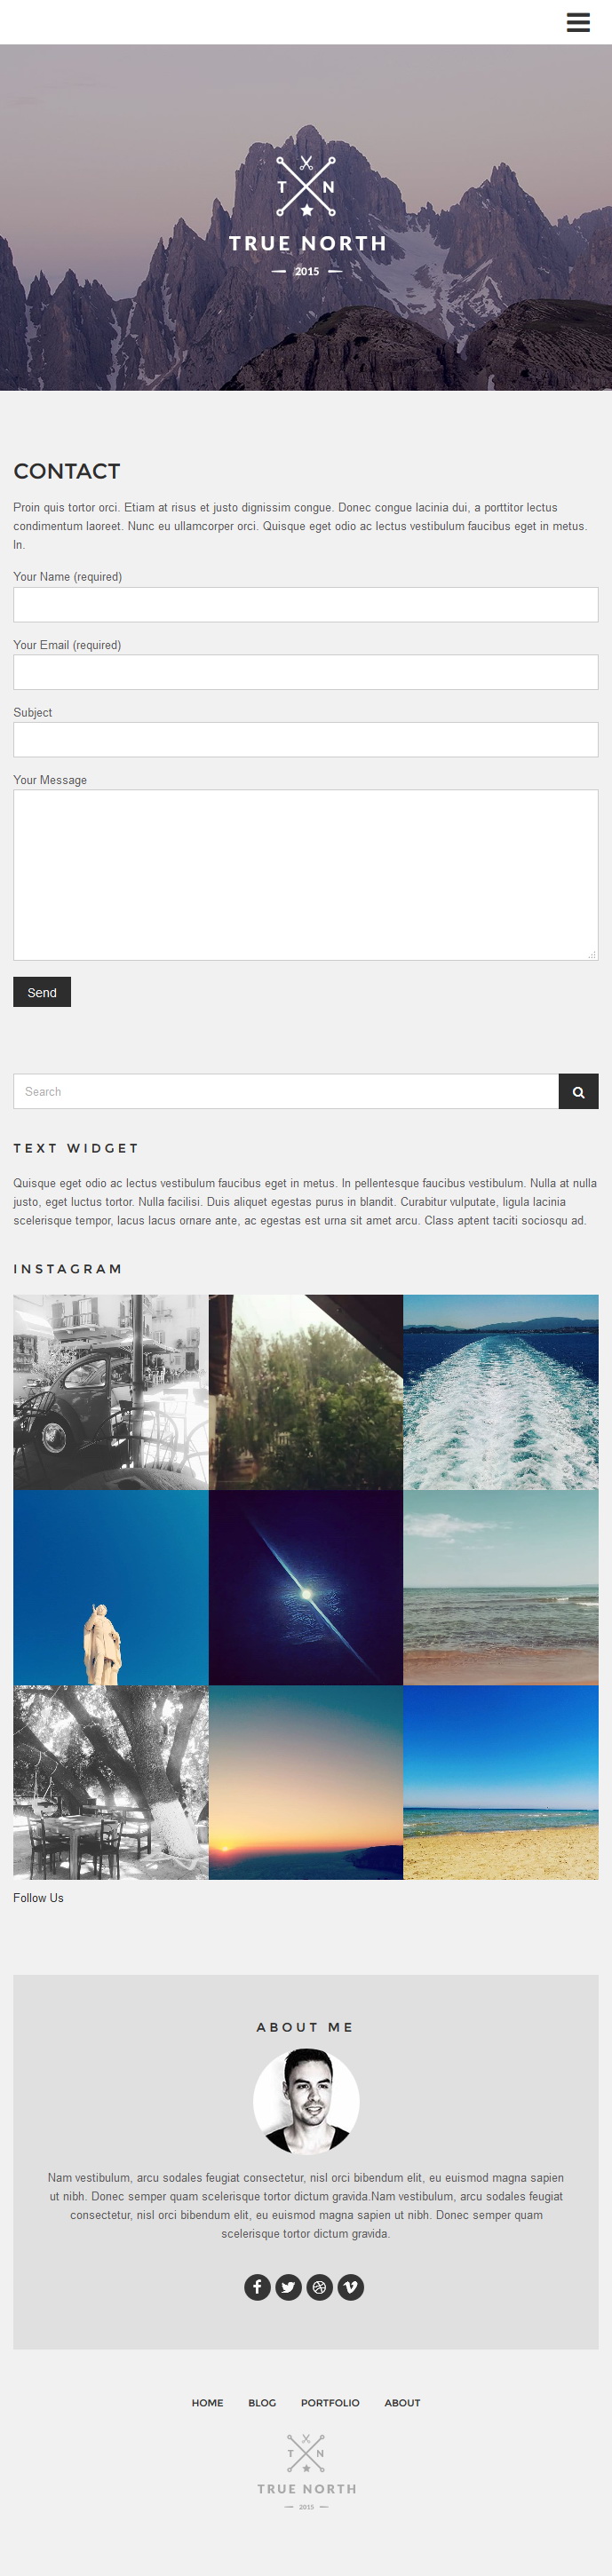Follow the Follow Us link
This screenshot has width=612, height=2576.
38,1898
